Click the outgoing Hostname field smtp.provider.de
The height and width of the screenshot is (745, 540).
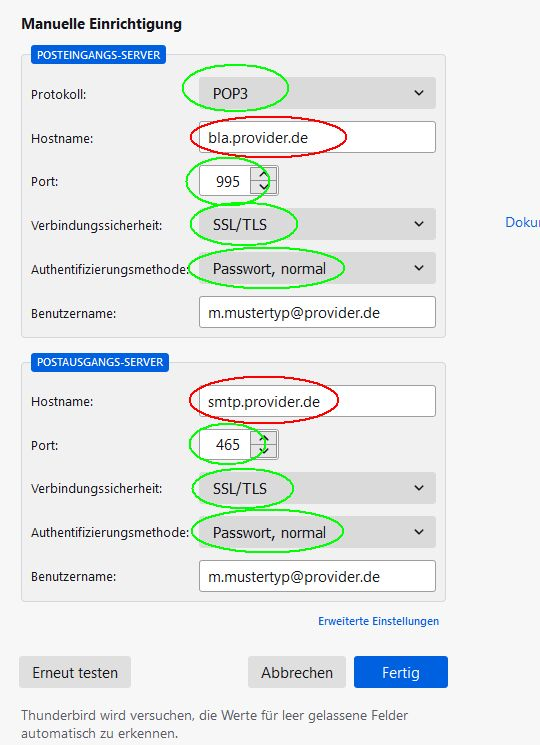[317, 401]
